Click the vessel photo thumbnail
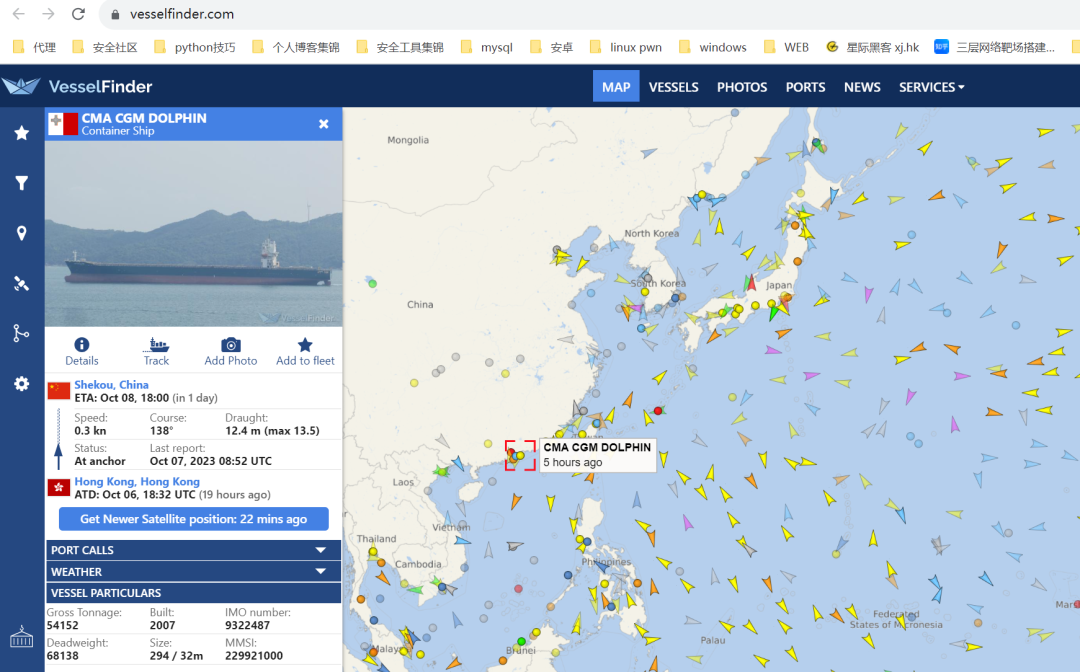The width and height of the screenshot is (1080, 672). [194, 233]
